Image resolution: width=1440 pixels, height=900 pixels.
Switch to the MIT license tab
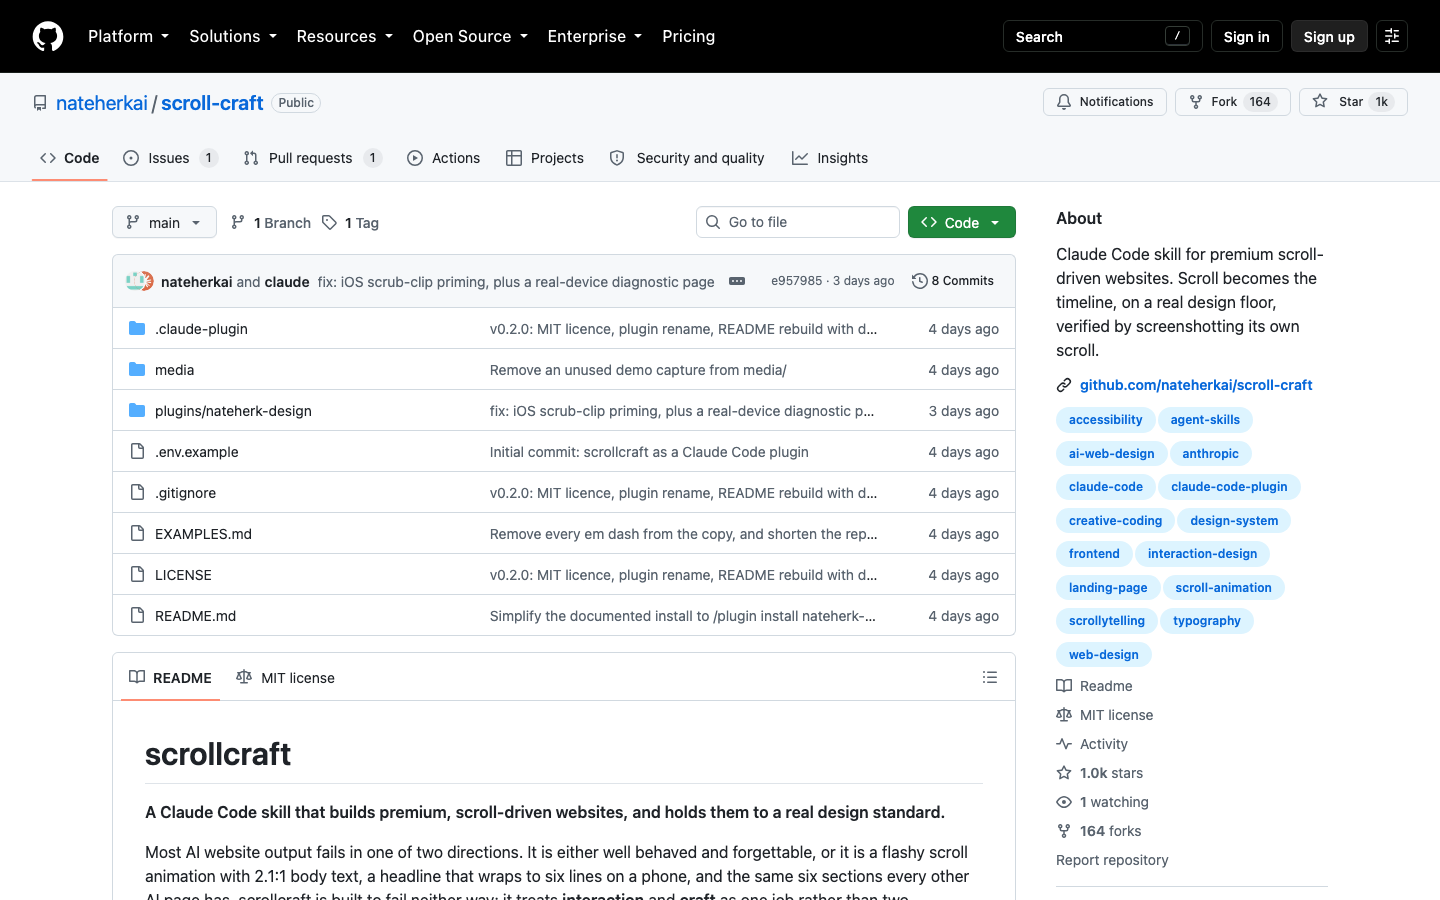pos(285,678)
